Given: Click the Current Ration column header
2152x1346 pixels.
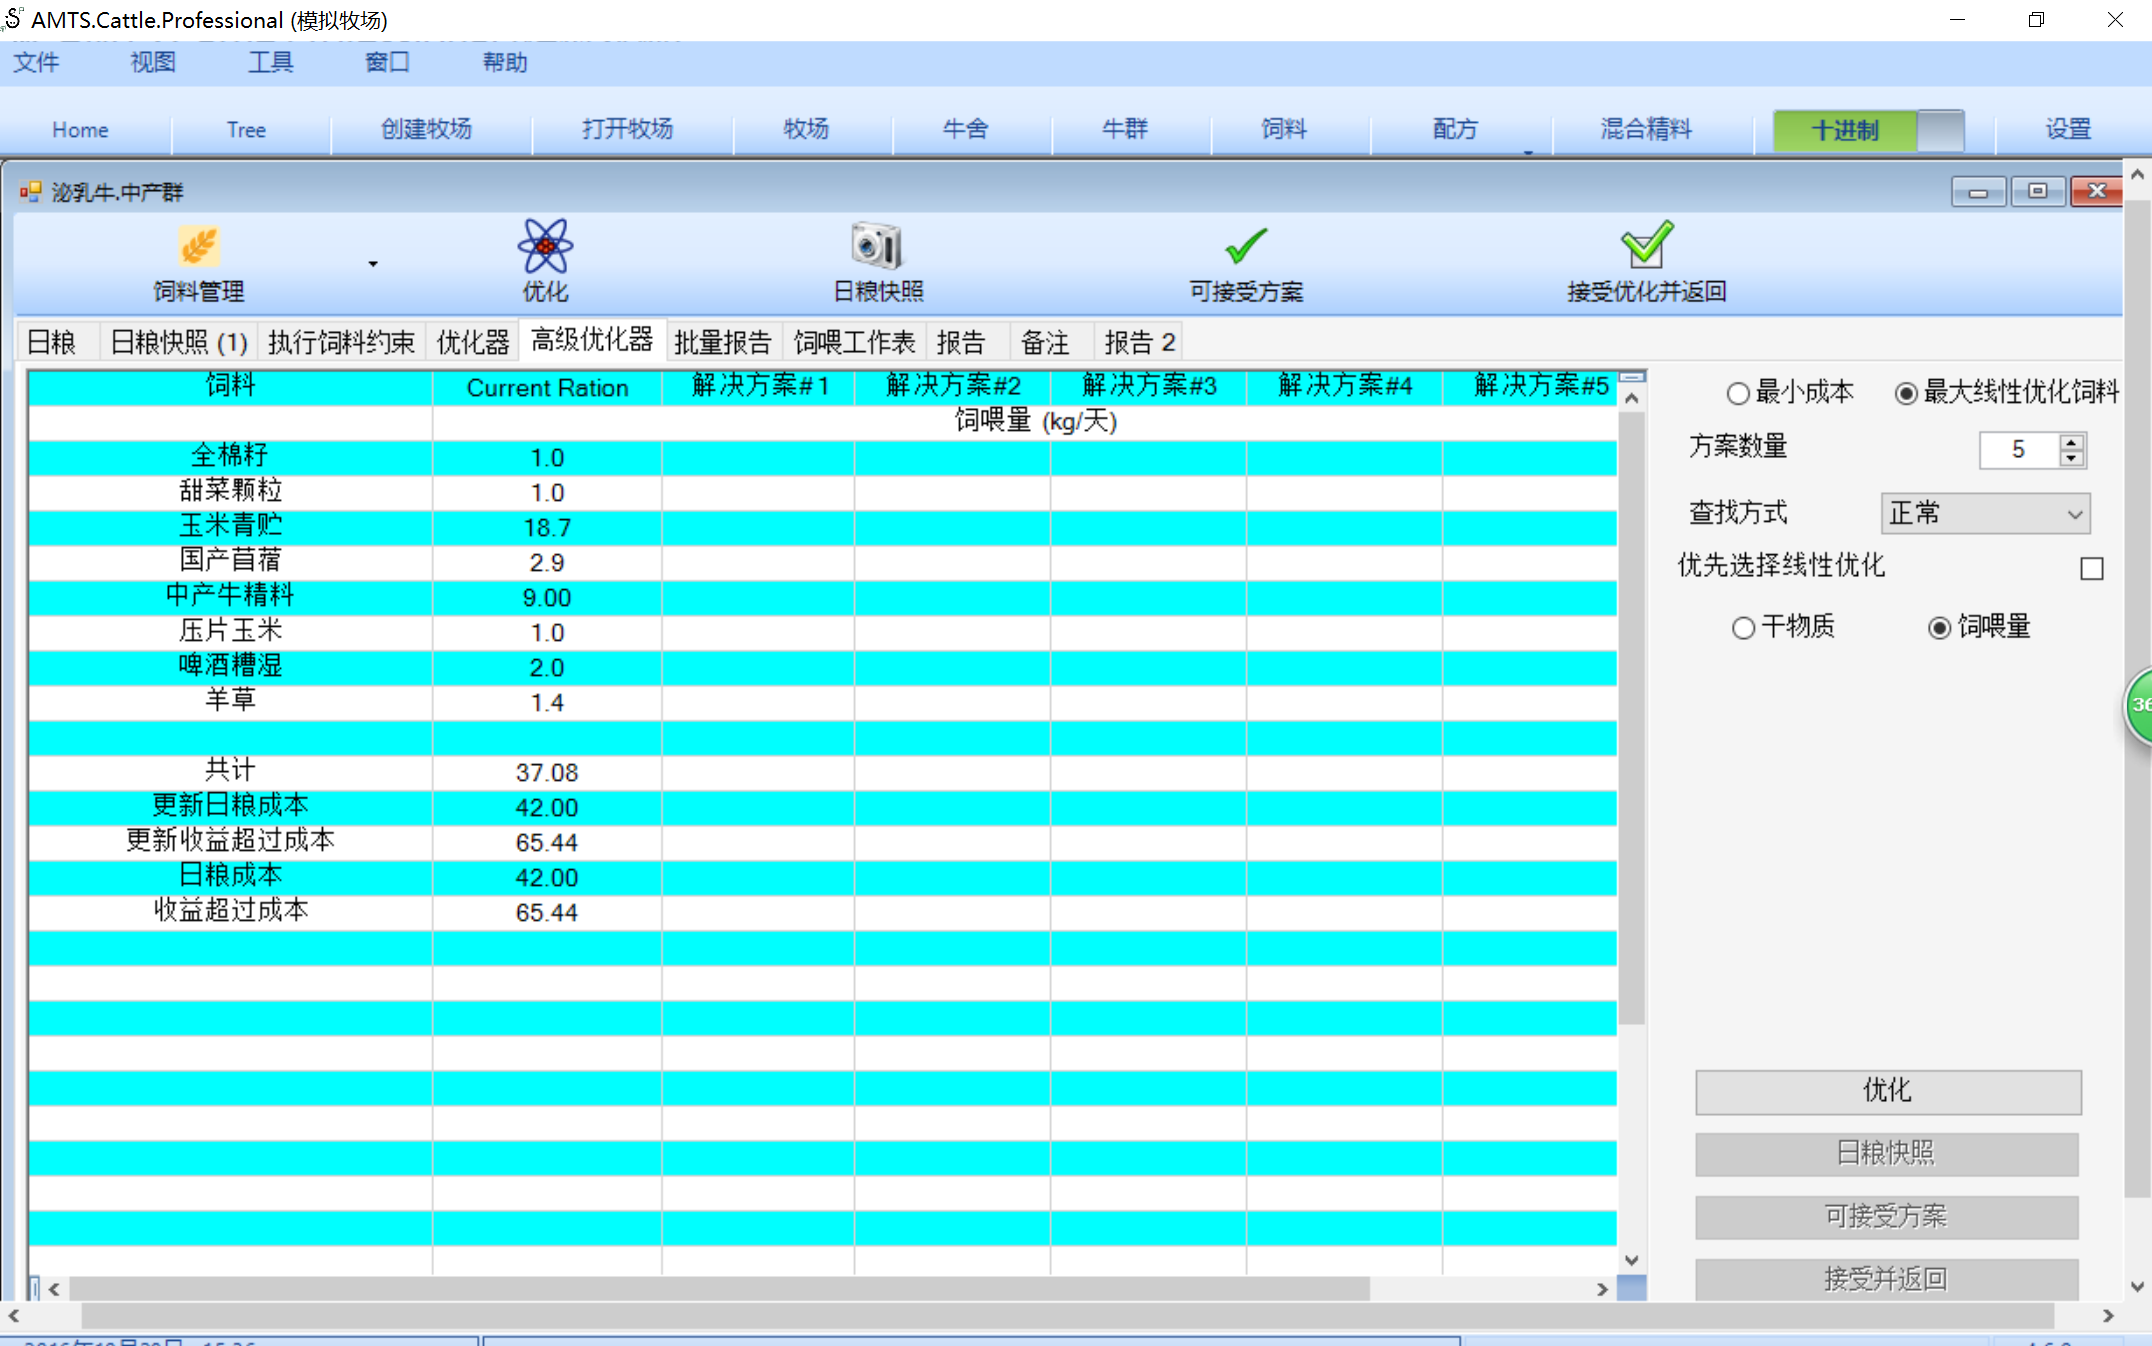Looking at the screenshot, I should point(547,388).
